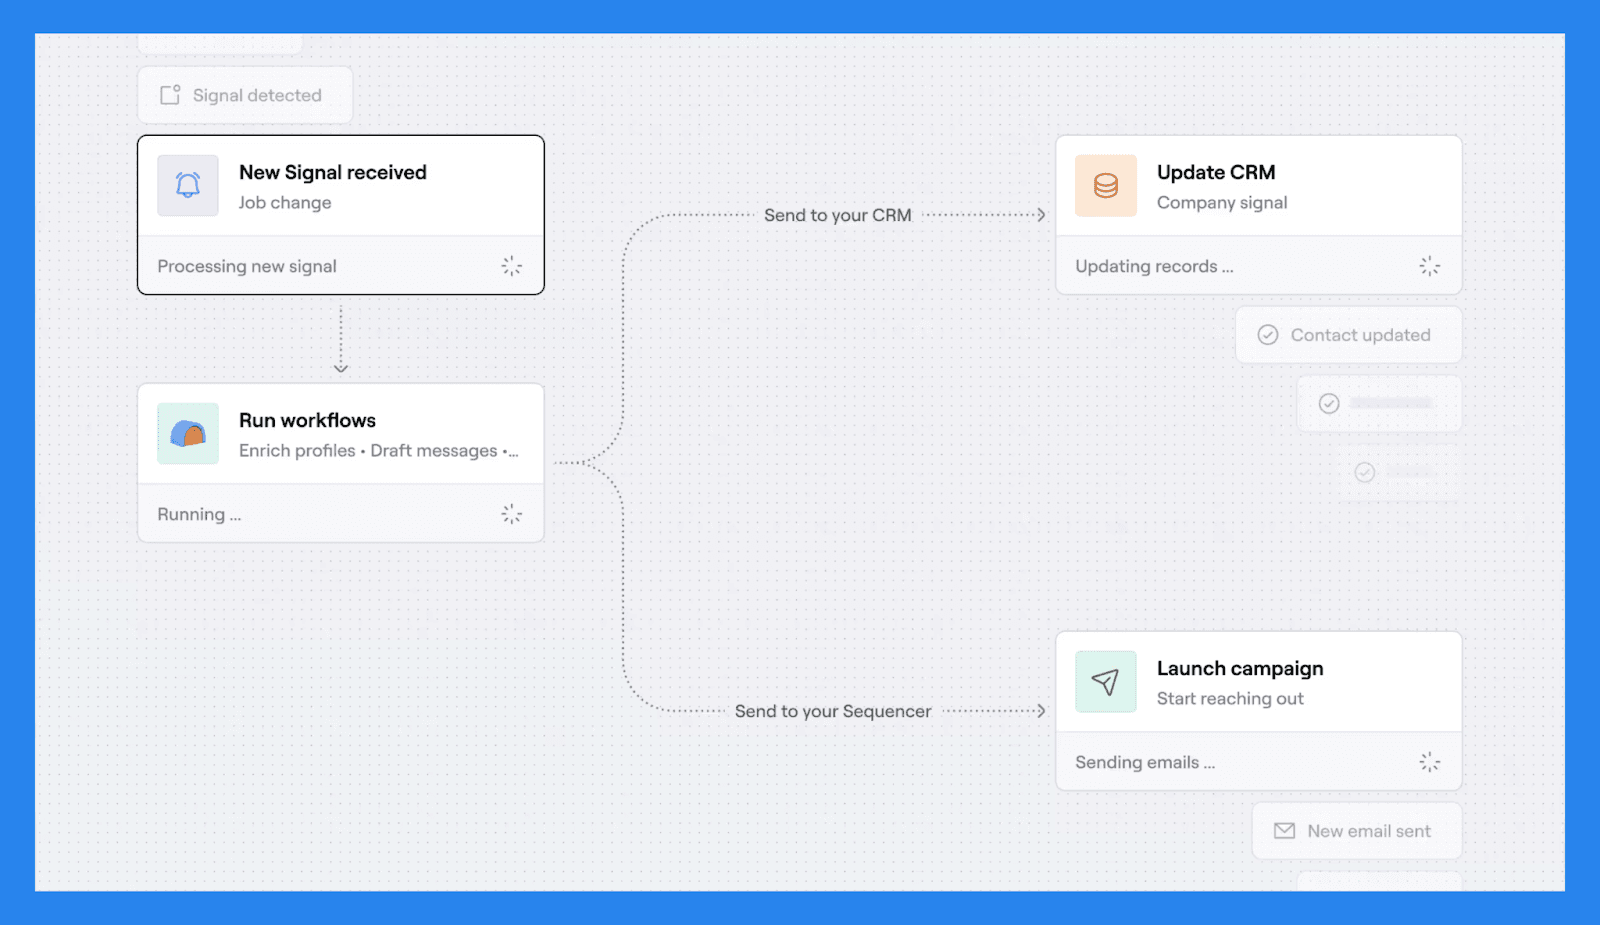Click the arrowhead pointing to Update CRM card
This screenshot has height=925, width=1600.
click(1041, 215)
